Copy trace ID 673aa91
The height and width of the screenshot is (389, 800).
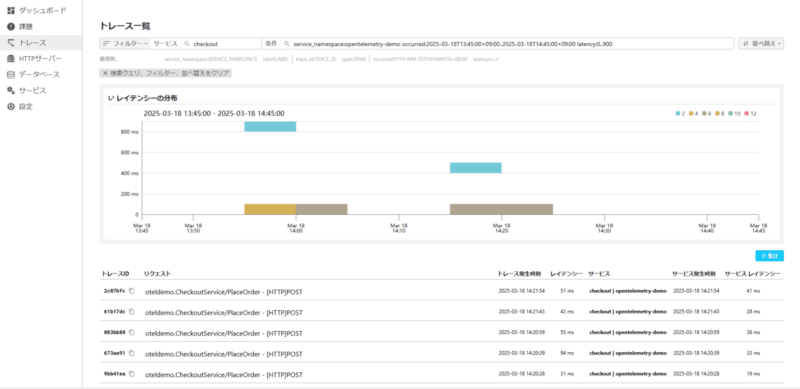pyautogui.click(x=132, y=353)
